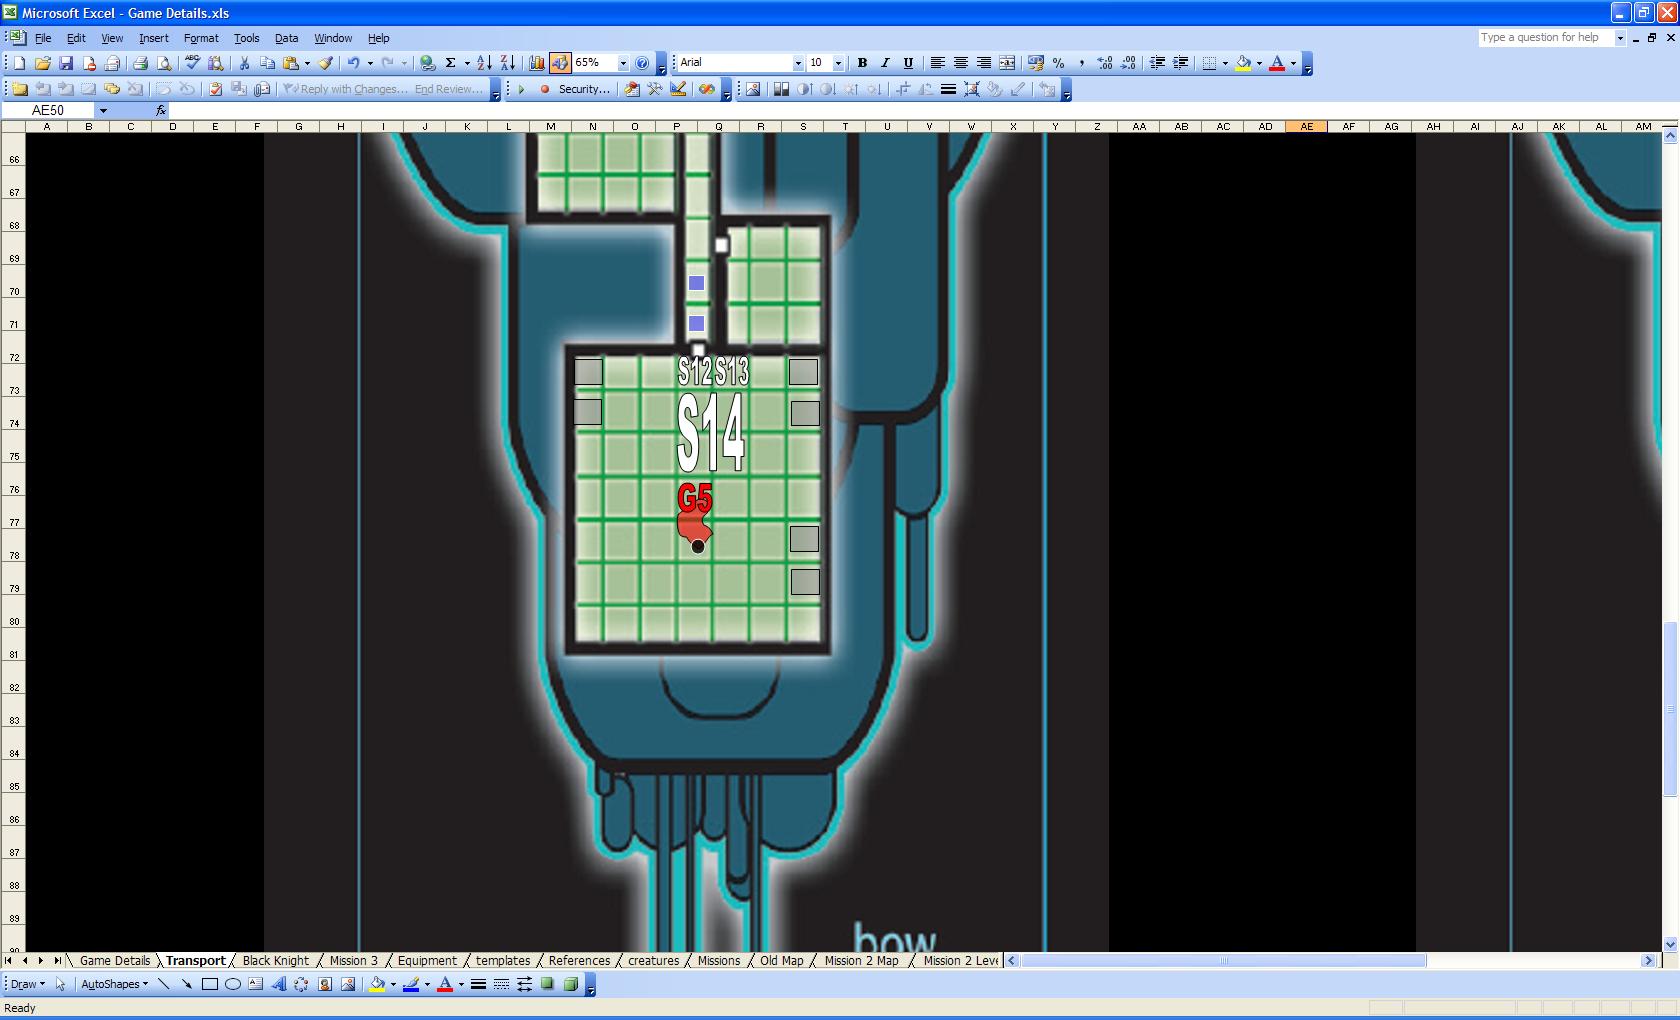Sort ascending A to Z
This screenshot has width=1680, height=1020.
pos(484,63)
